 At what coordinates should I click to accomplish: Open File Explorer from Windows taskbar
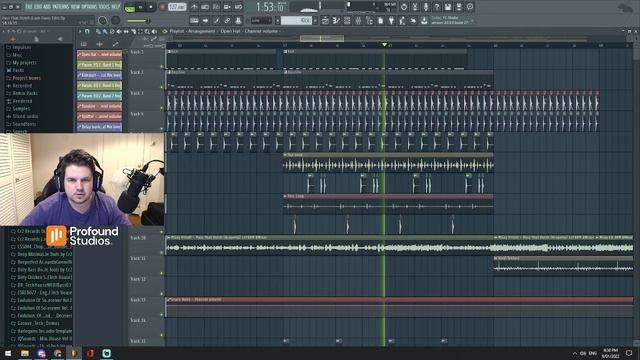[25, 353]
